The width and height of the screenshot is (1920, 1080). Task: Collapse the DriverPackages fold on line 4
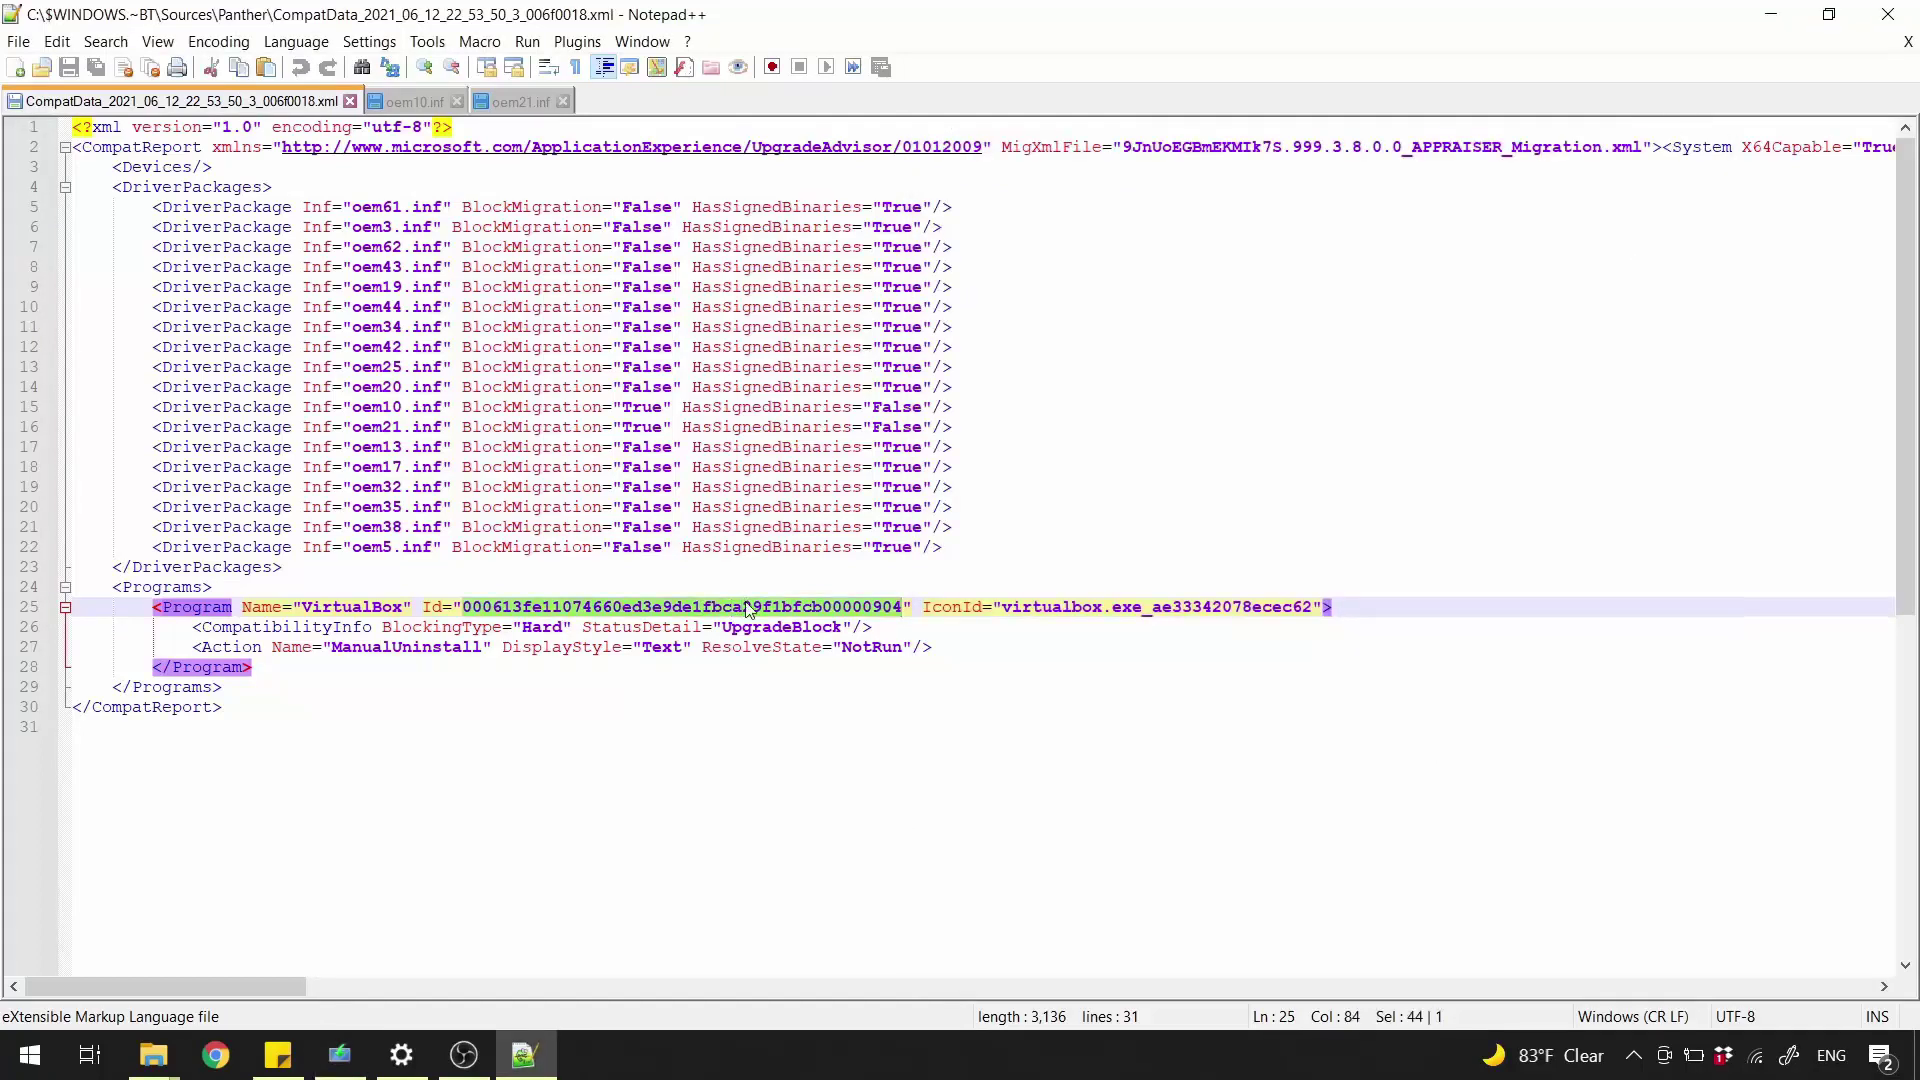(x=65, y=187)
